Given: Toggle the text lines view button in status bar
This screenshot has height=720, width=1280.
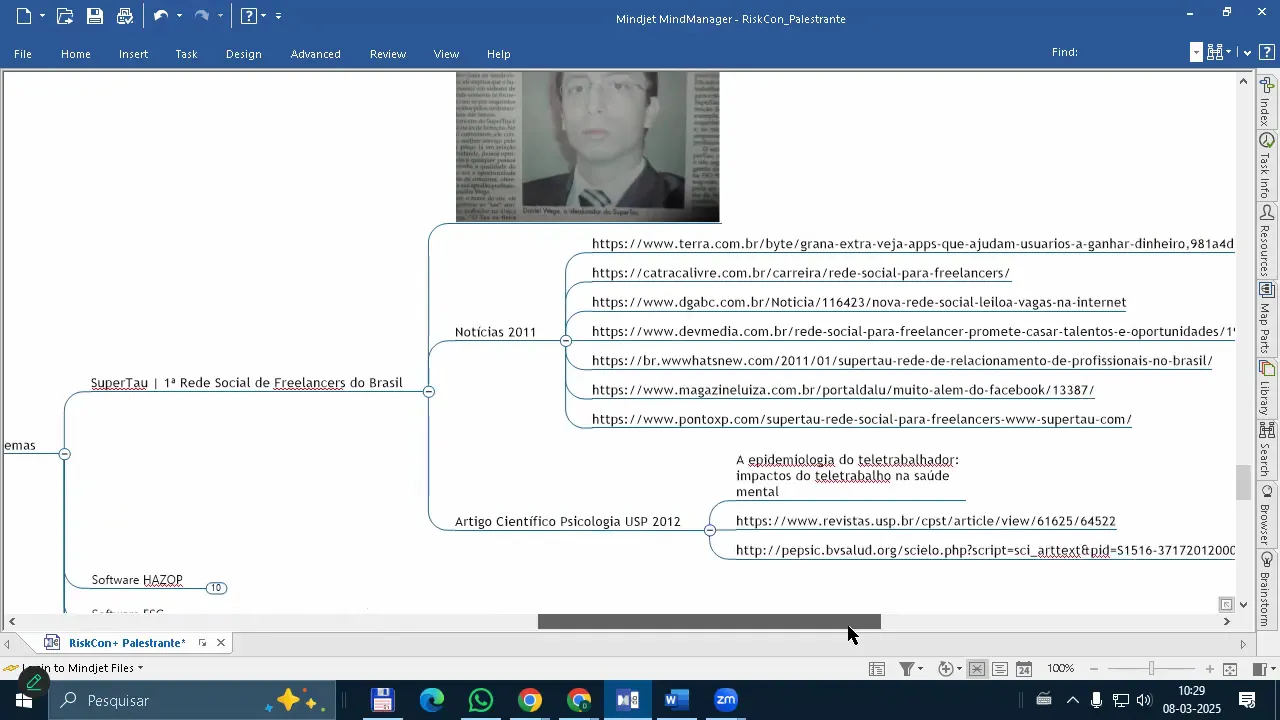Looking at the screenshot, I should click(1000, 669).
